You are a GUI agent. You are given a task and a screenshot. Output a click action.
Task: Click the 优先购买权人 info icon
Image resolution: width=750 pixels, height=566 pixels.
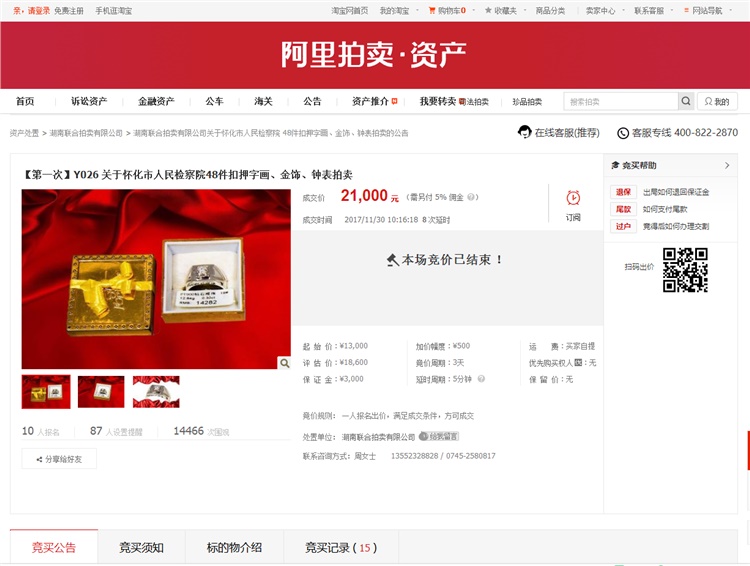pyautogui.click(x=578, y=363)
